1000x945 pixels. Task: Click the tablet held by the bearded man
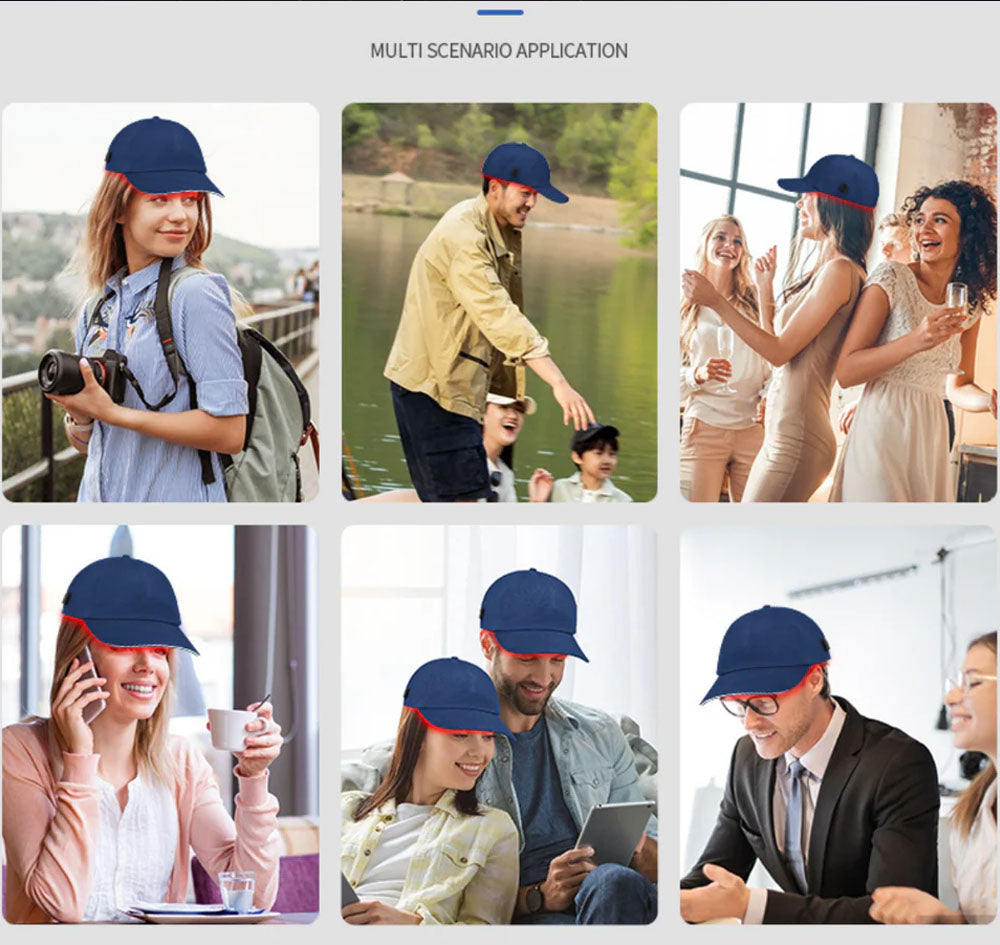pos(613,832)
